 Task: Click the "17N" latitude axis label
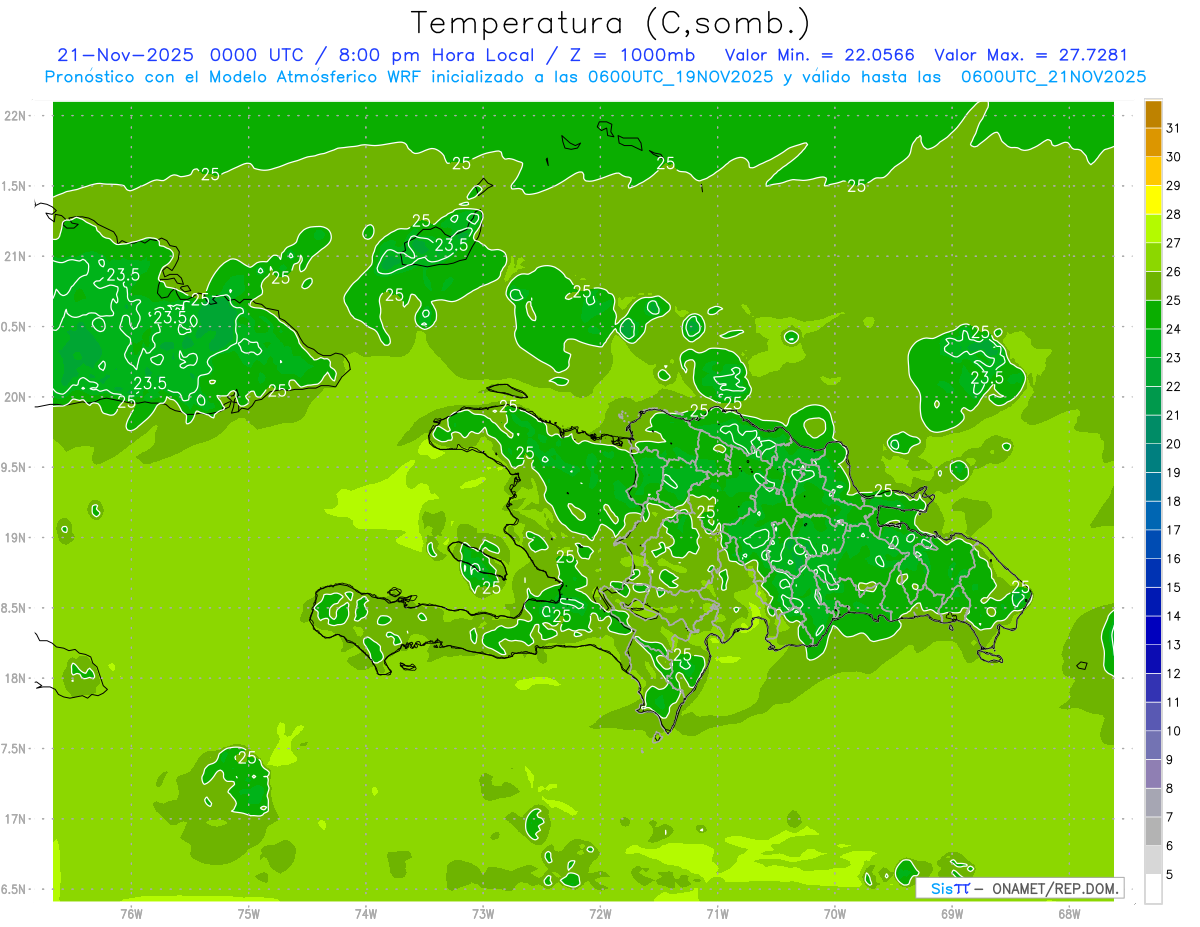[14, 819]
